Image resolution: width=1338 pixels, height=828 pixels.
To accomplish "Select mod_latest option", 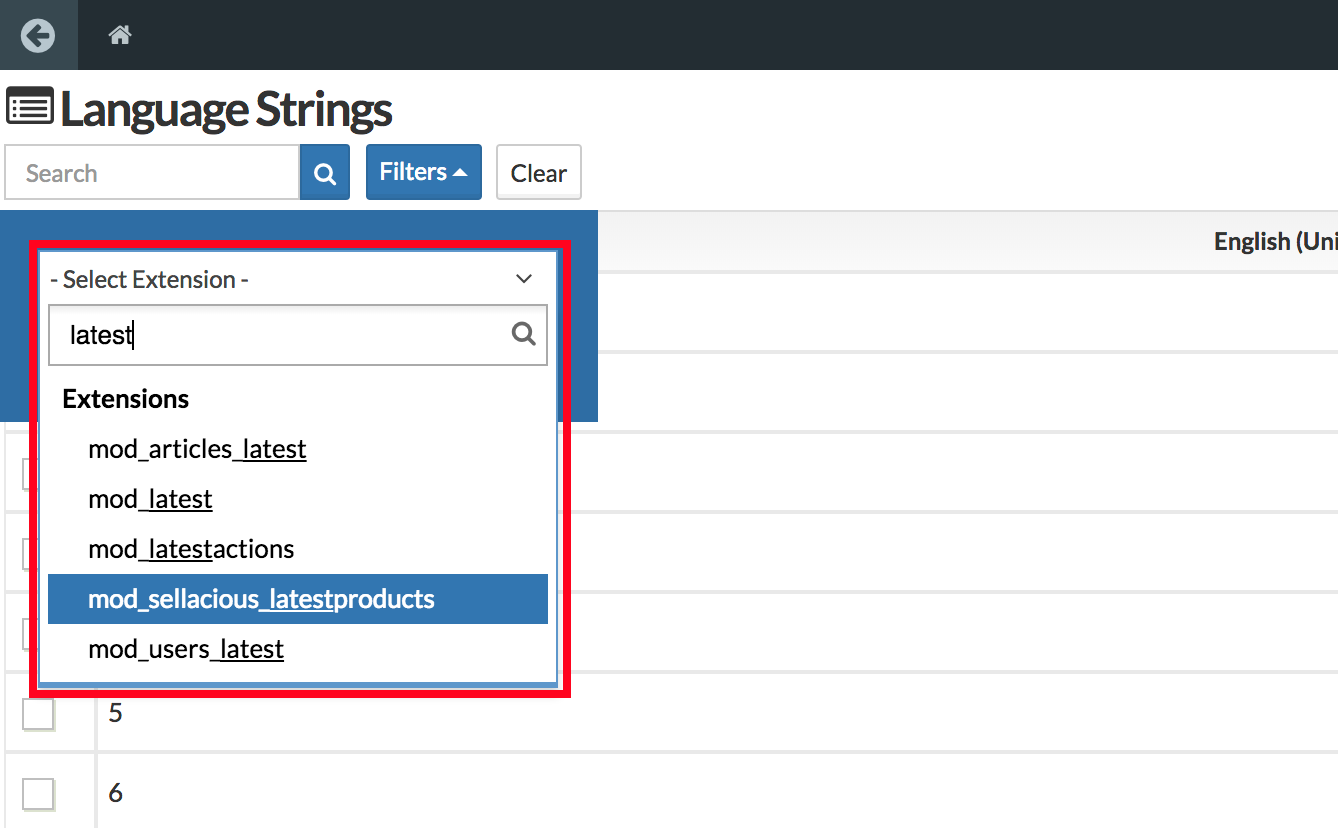I will 298,499.
